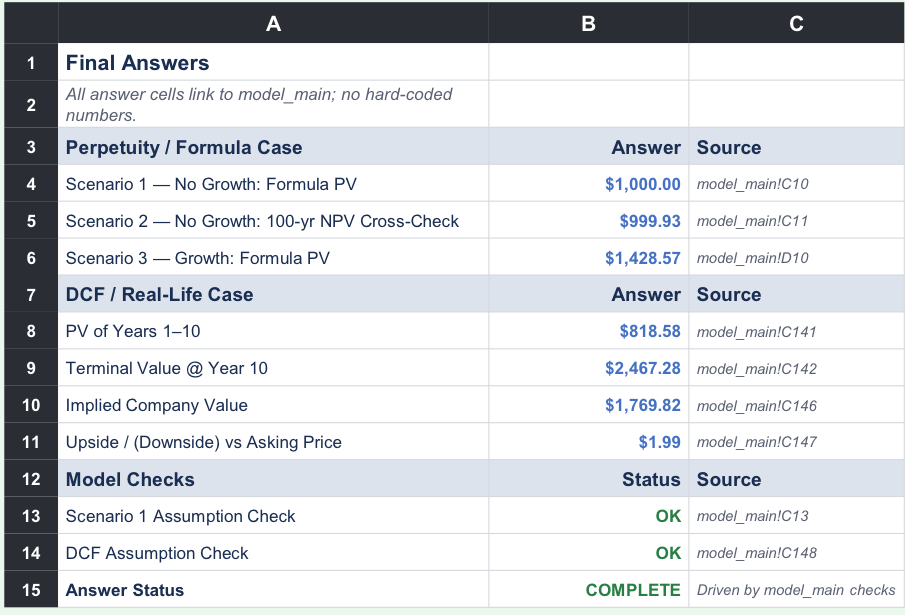
Task: Click 'Scenario 3 — Growth: Formula PV' cell
Action: tap(273, 258)
